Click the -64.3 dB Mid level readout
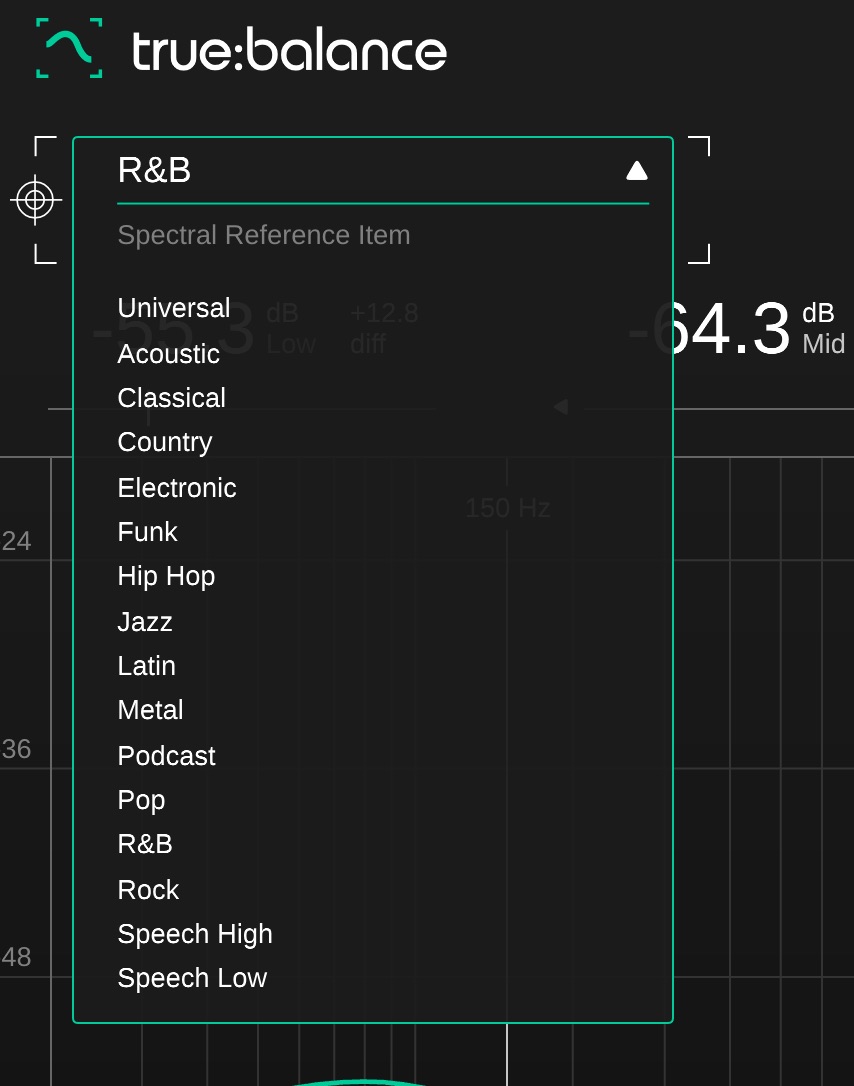Viewport: 854px width, 1086px height. [x=730, y=330]
